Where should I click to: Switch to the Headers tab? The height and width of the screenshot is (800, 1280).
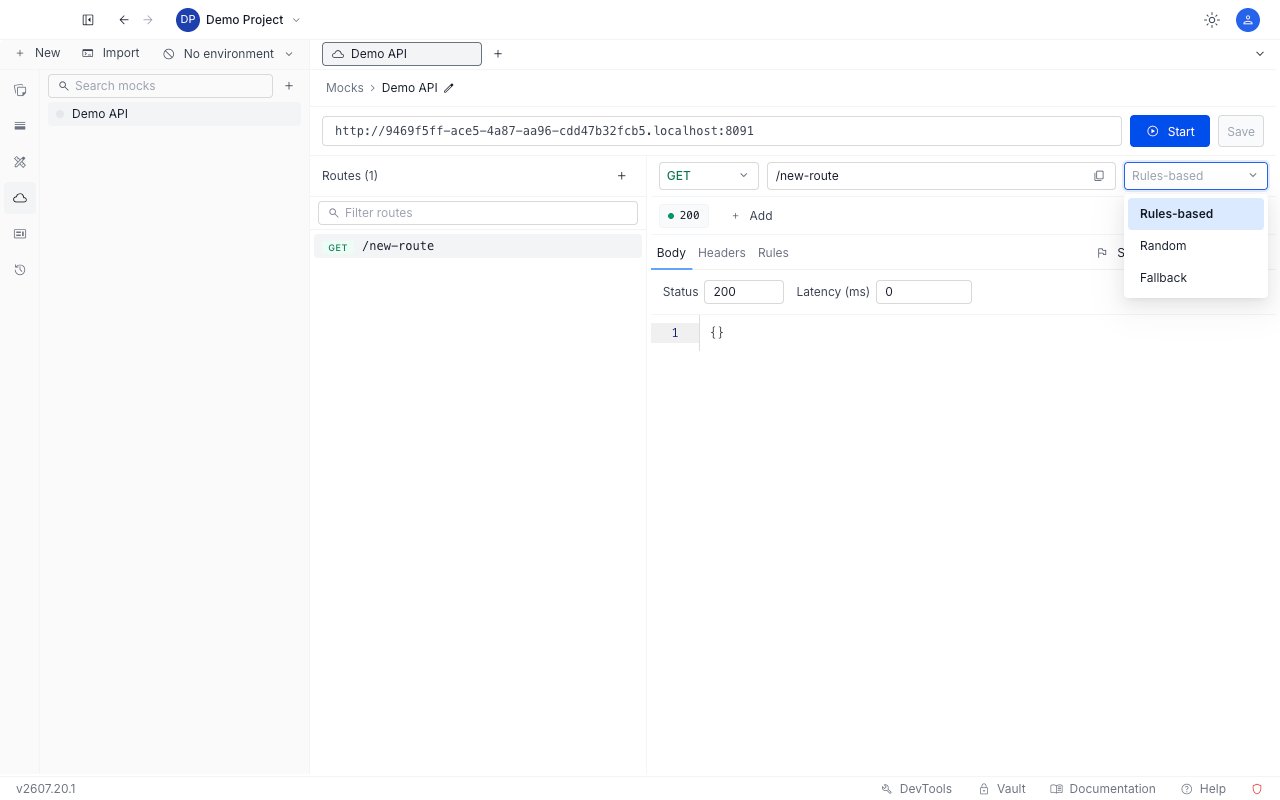point(722,253)
